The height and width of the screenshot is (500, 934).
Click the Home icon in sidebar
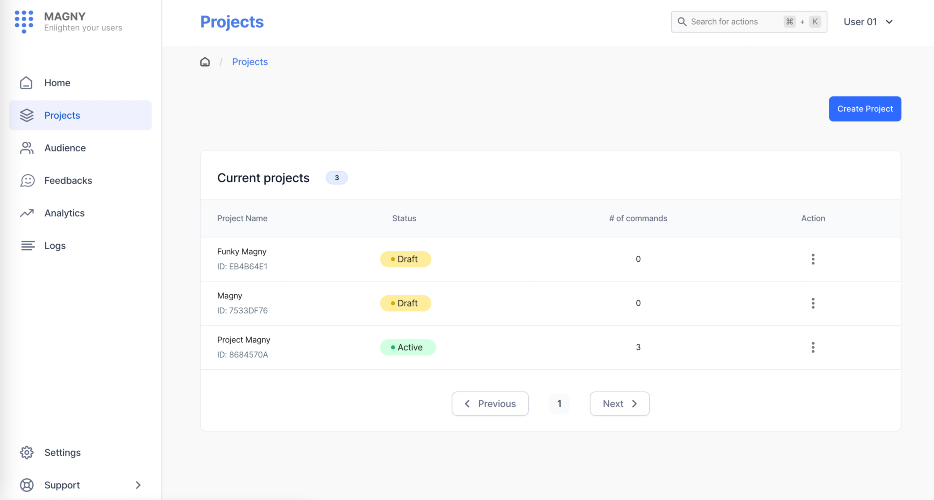[x=27, y=83]
